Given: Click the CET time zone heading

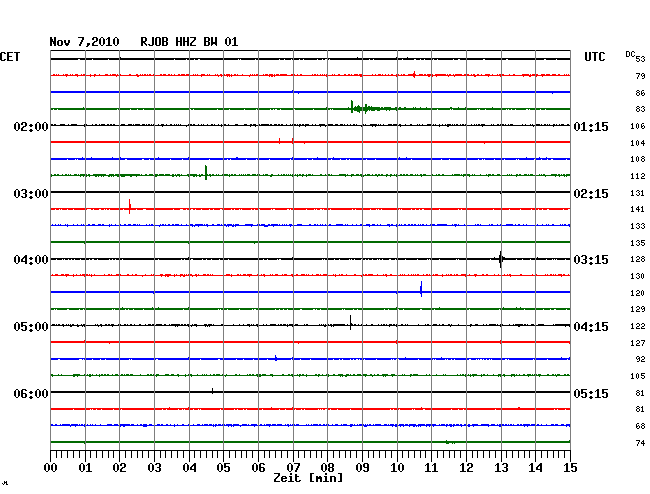Looking at the screenshot, I should click(x=10, y=57).
